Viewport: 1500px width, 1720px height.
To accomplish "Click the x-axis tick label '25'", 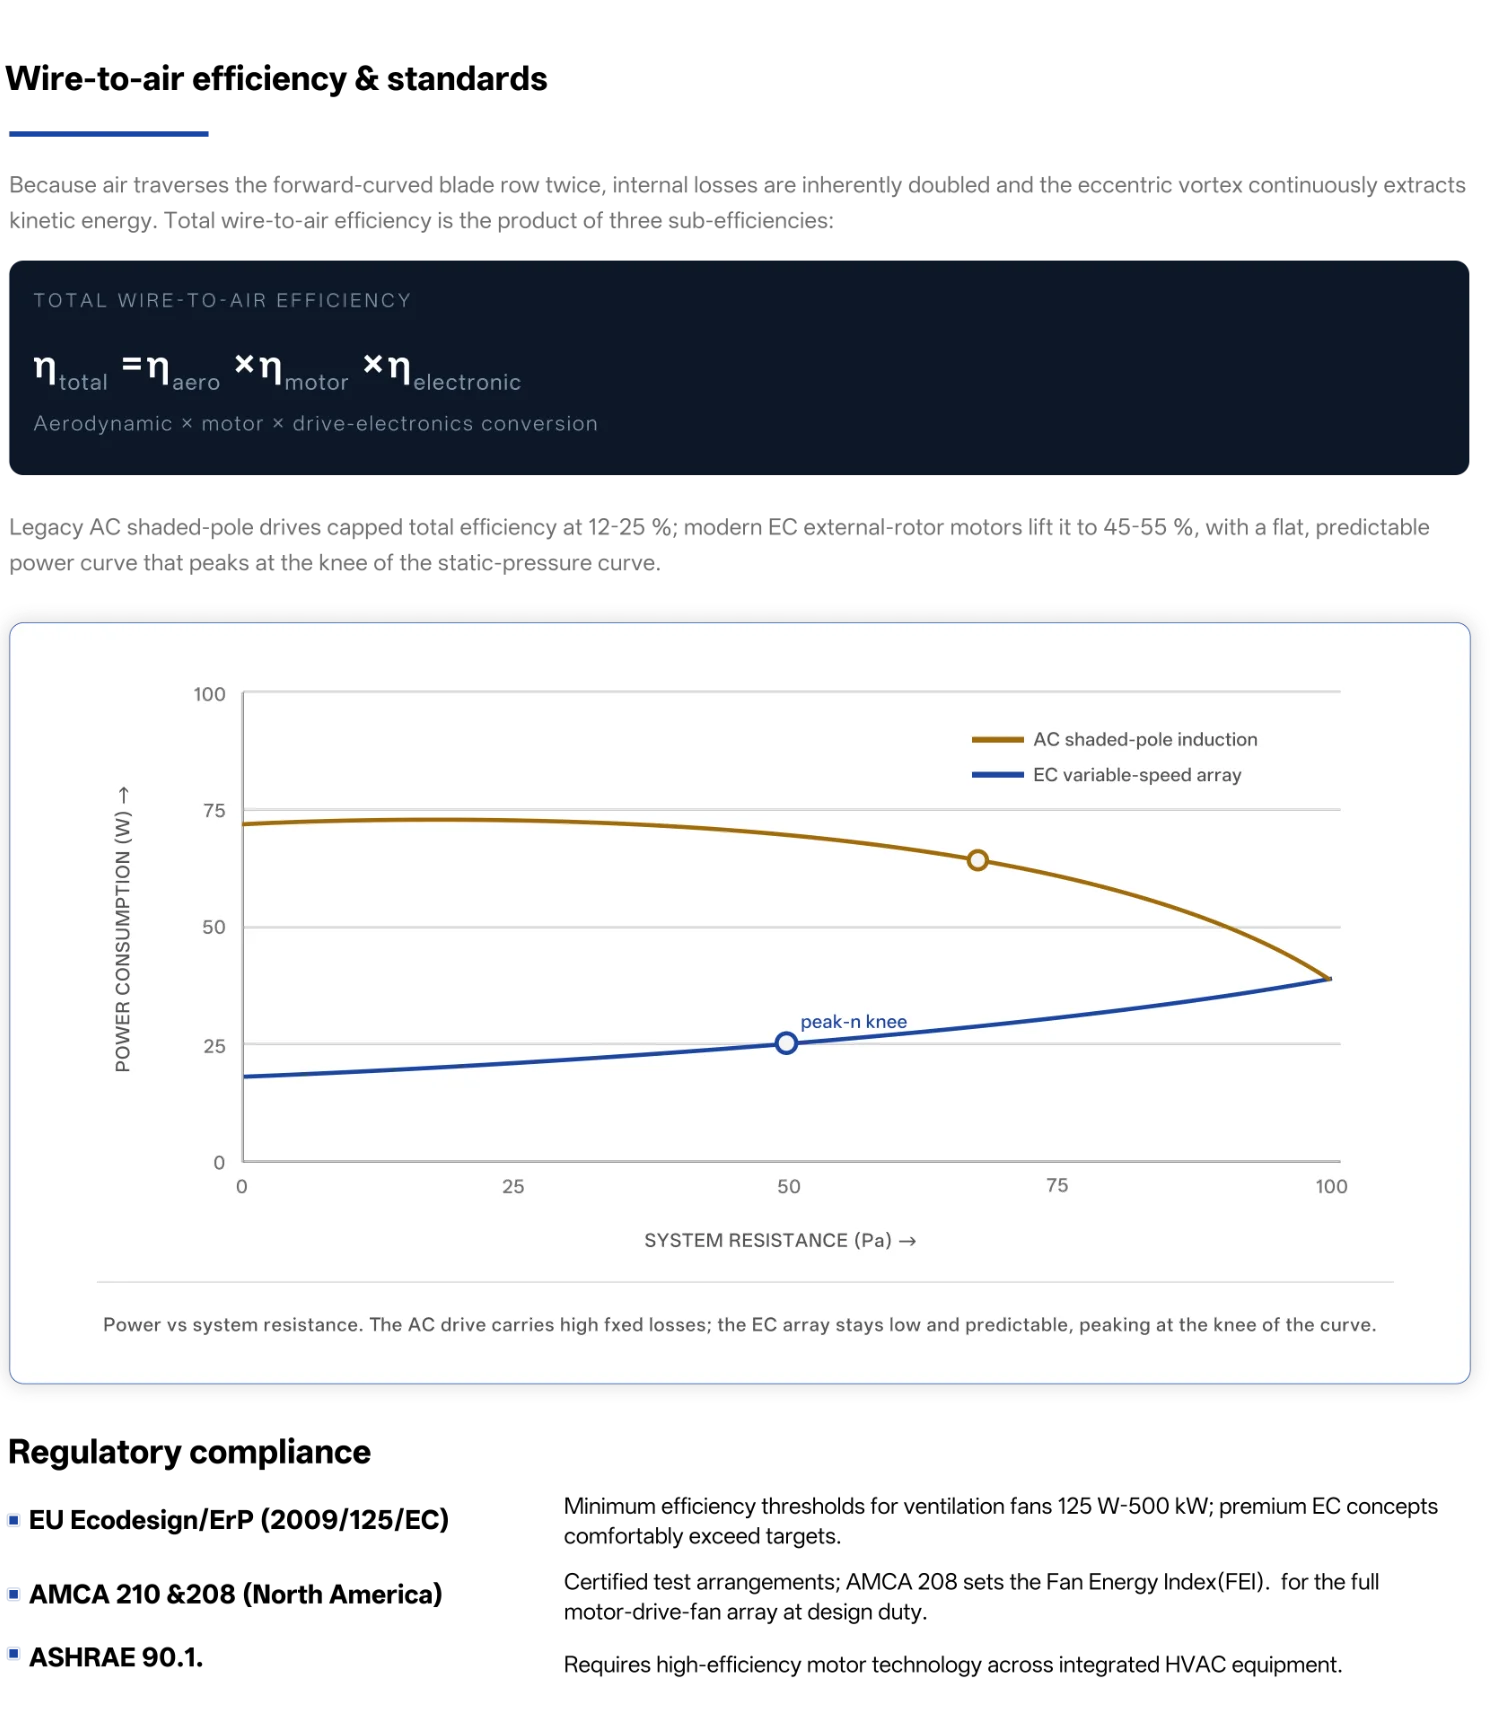I will pos(513,1186).
